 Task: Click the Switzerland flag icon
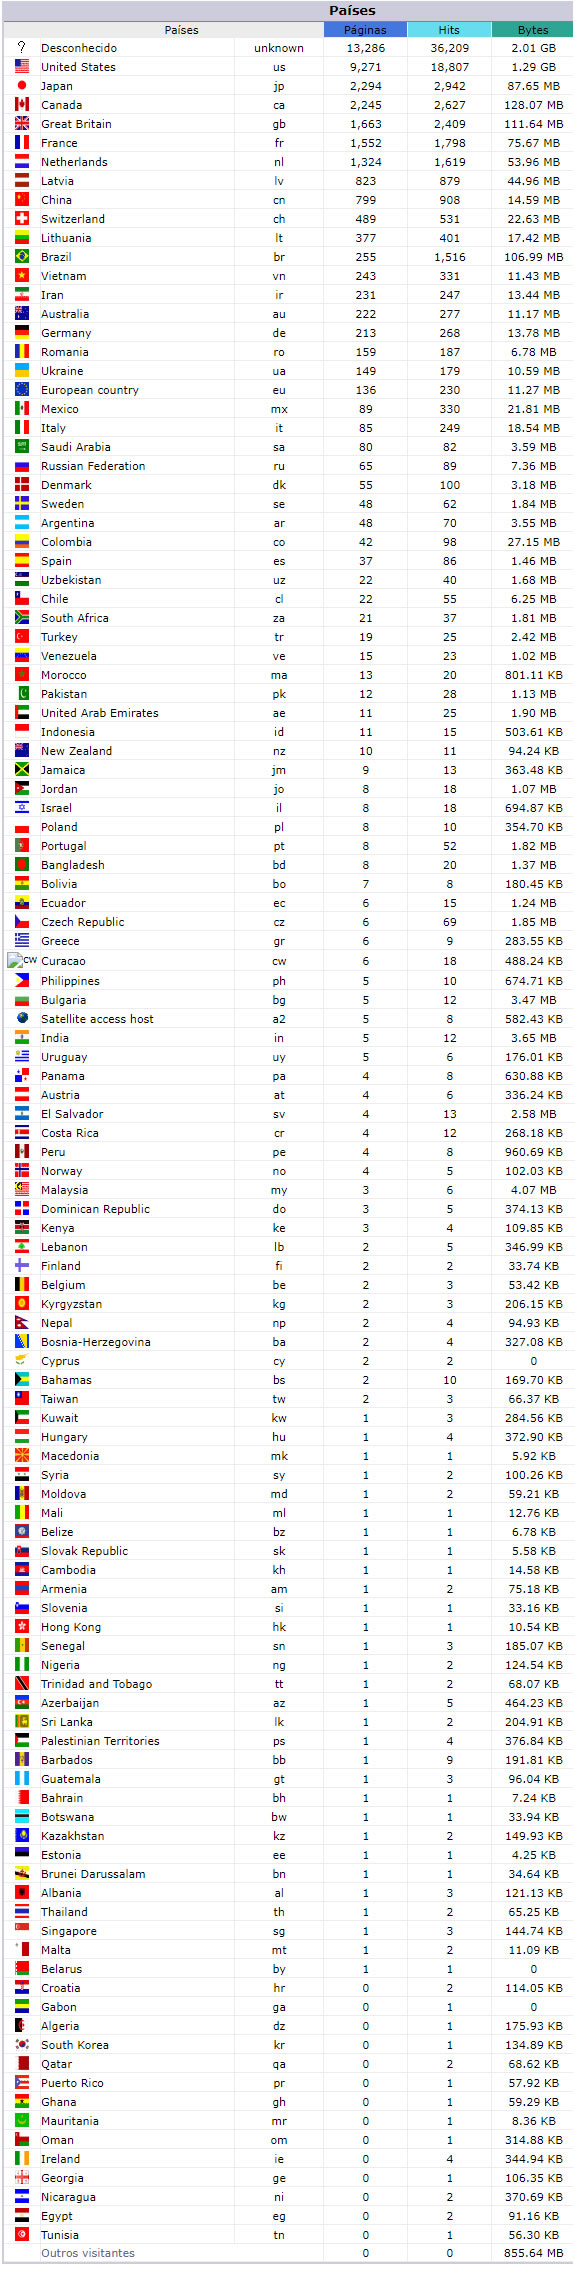click(22, 218)
